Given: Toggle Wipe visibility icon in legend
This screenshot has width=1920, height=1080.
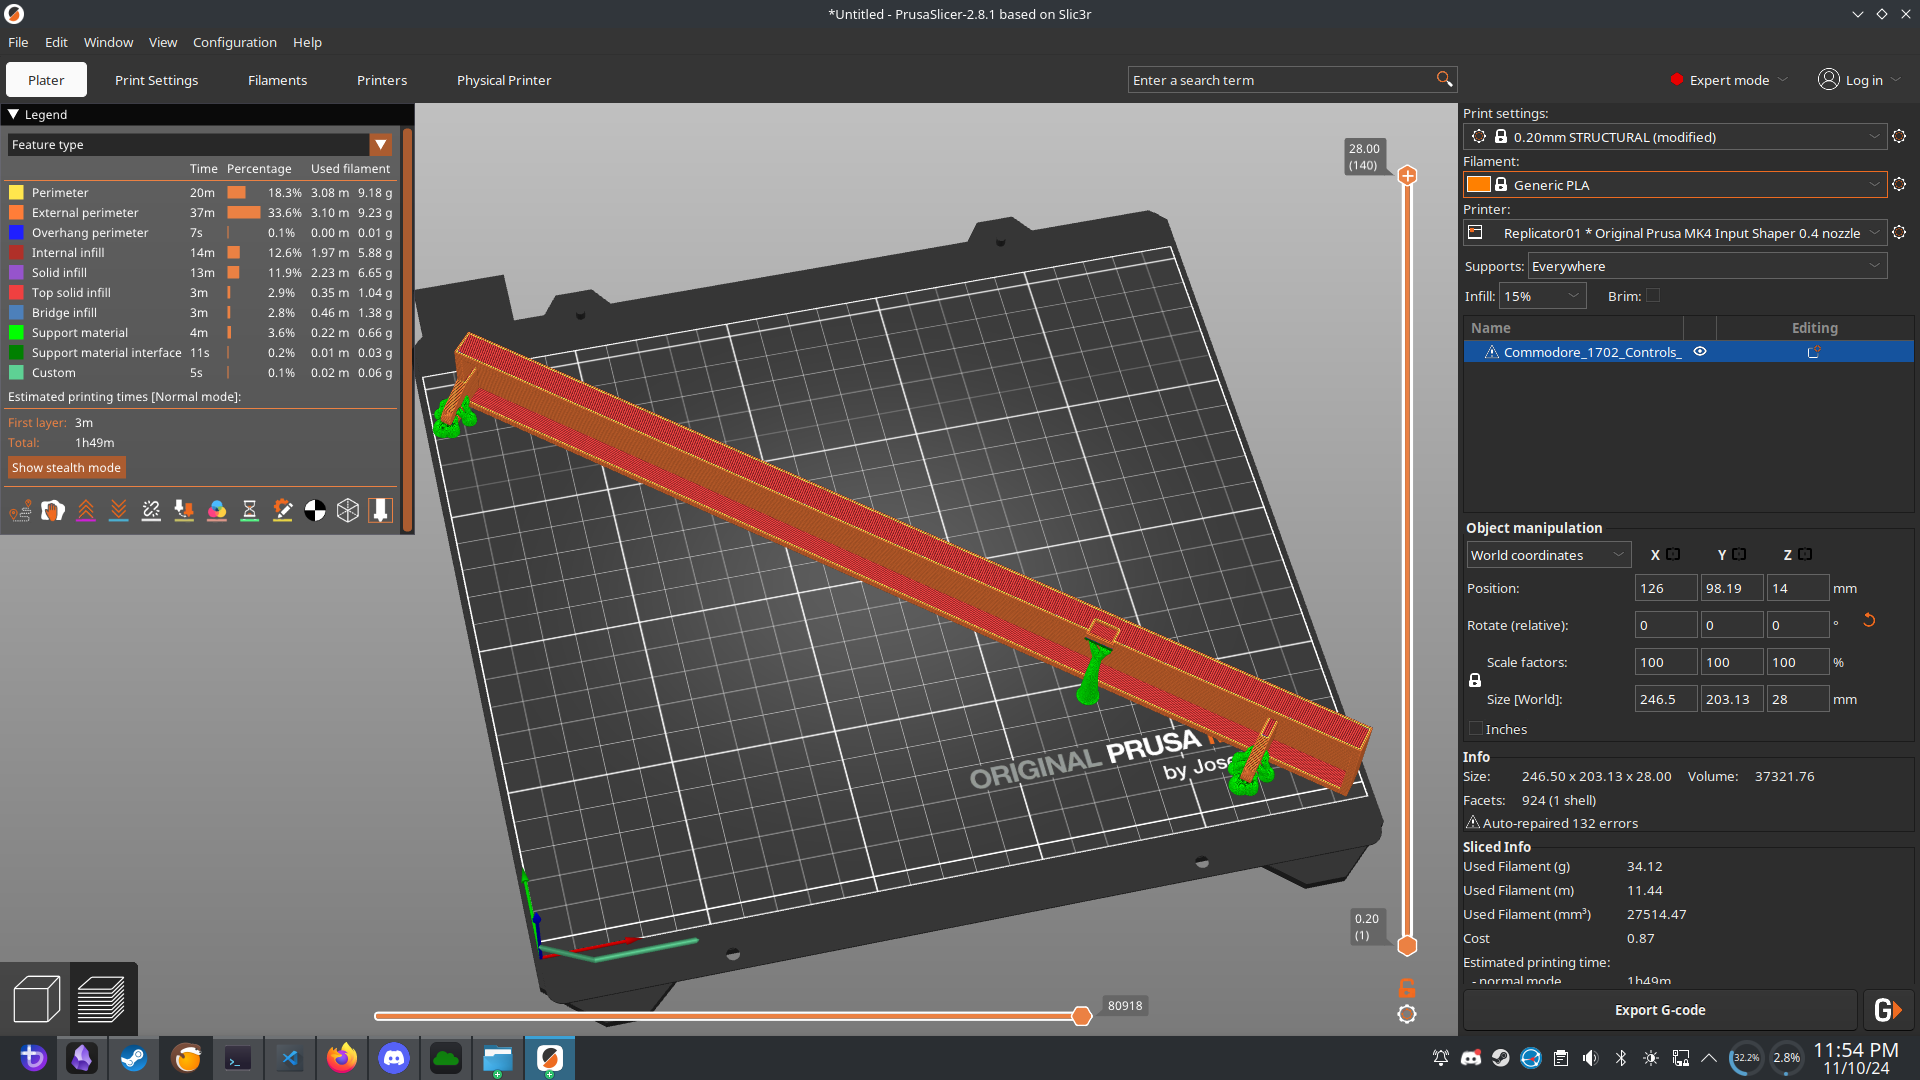Looking at the screenshot, I should pos(53,511).
